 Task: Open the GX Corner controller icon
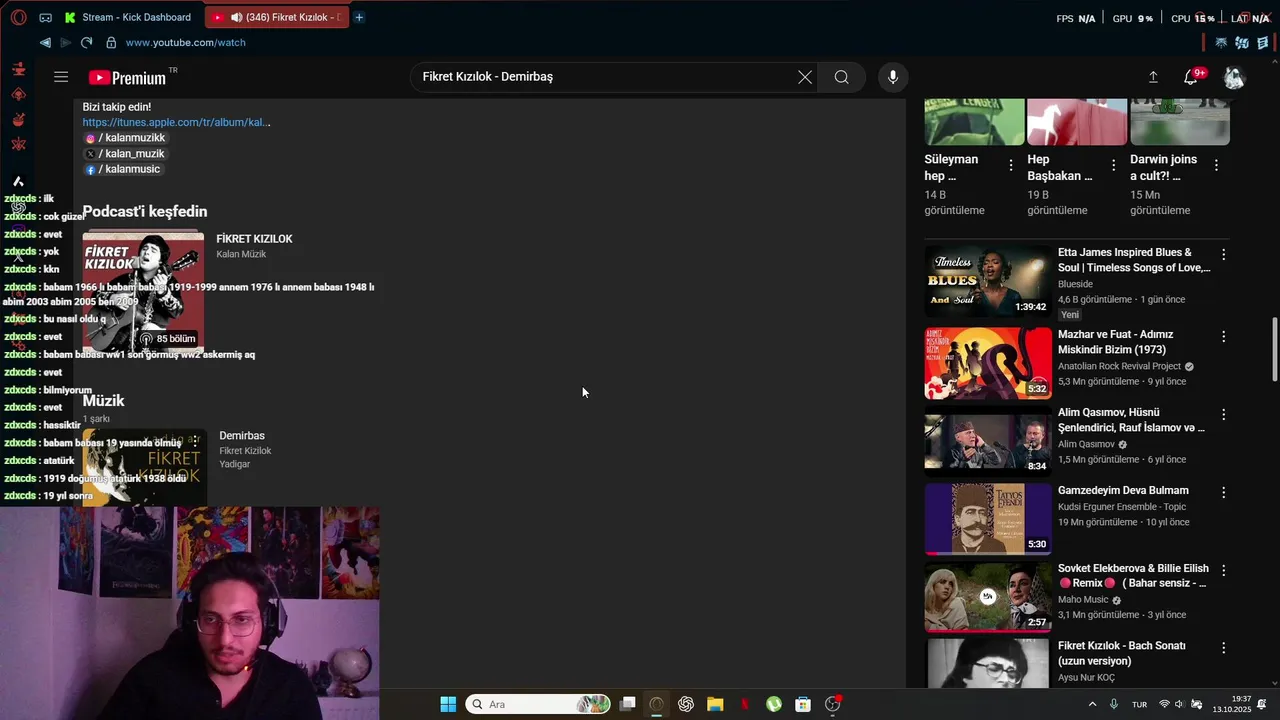tap(45, 18)
